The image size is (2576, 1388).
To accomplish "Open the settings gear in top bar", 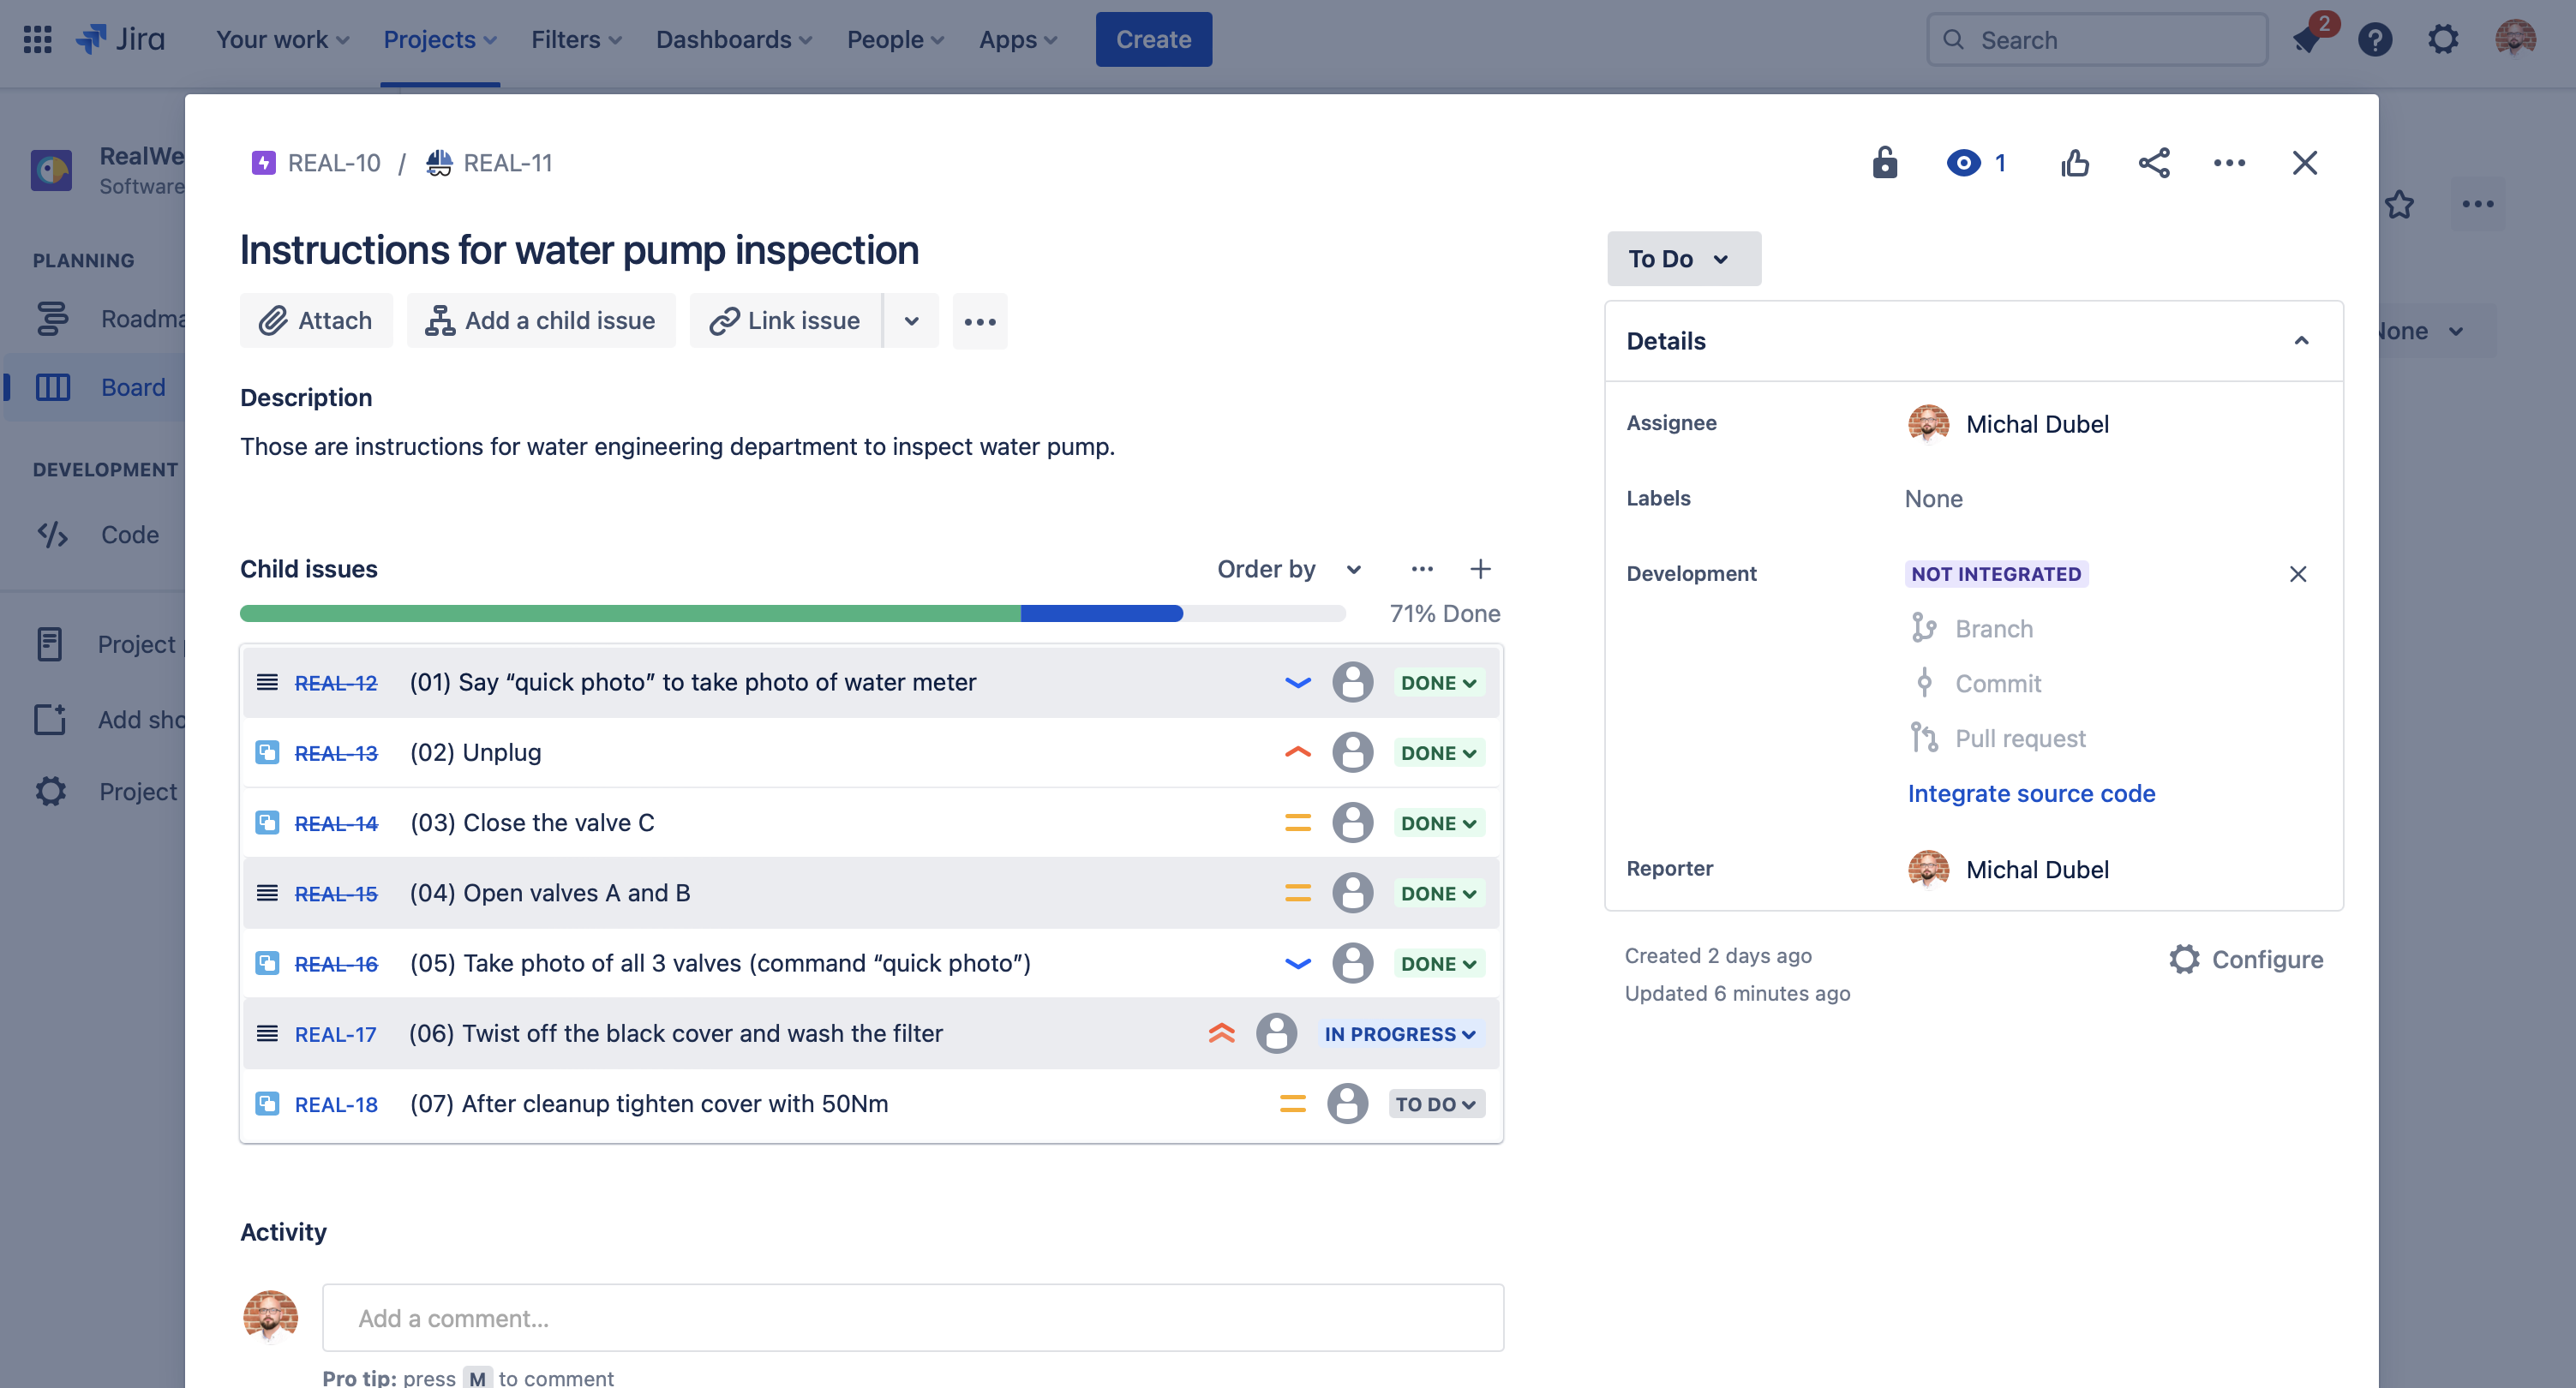I will tap(2442, 40).
